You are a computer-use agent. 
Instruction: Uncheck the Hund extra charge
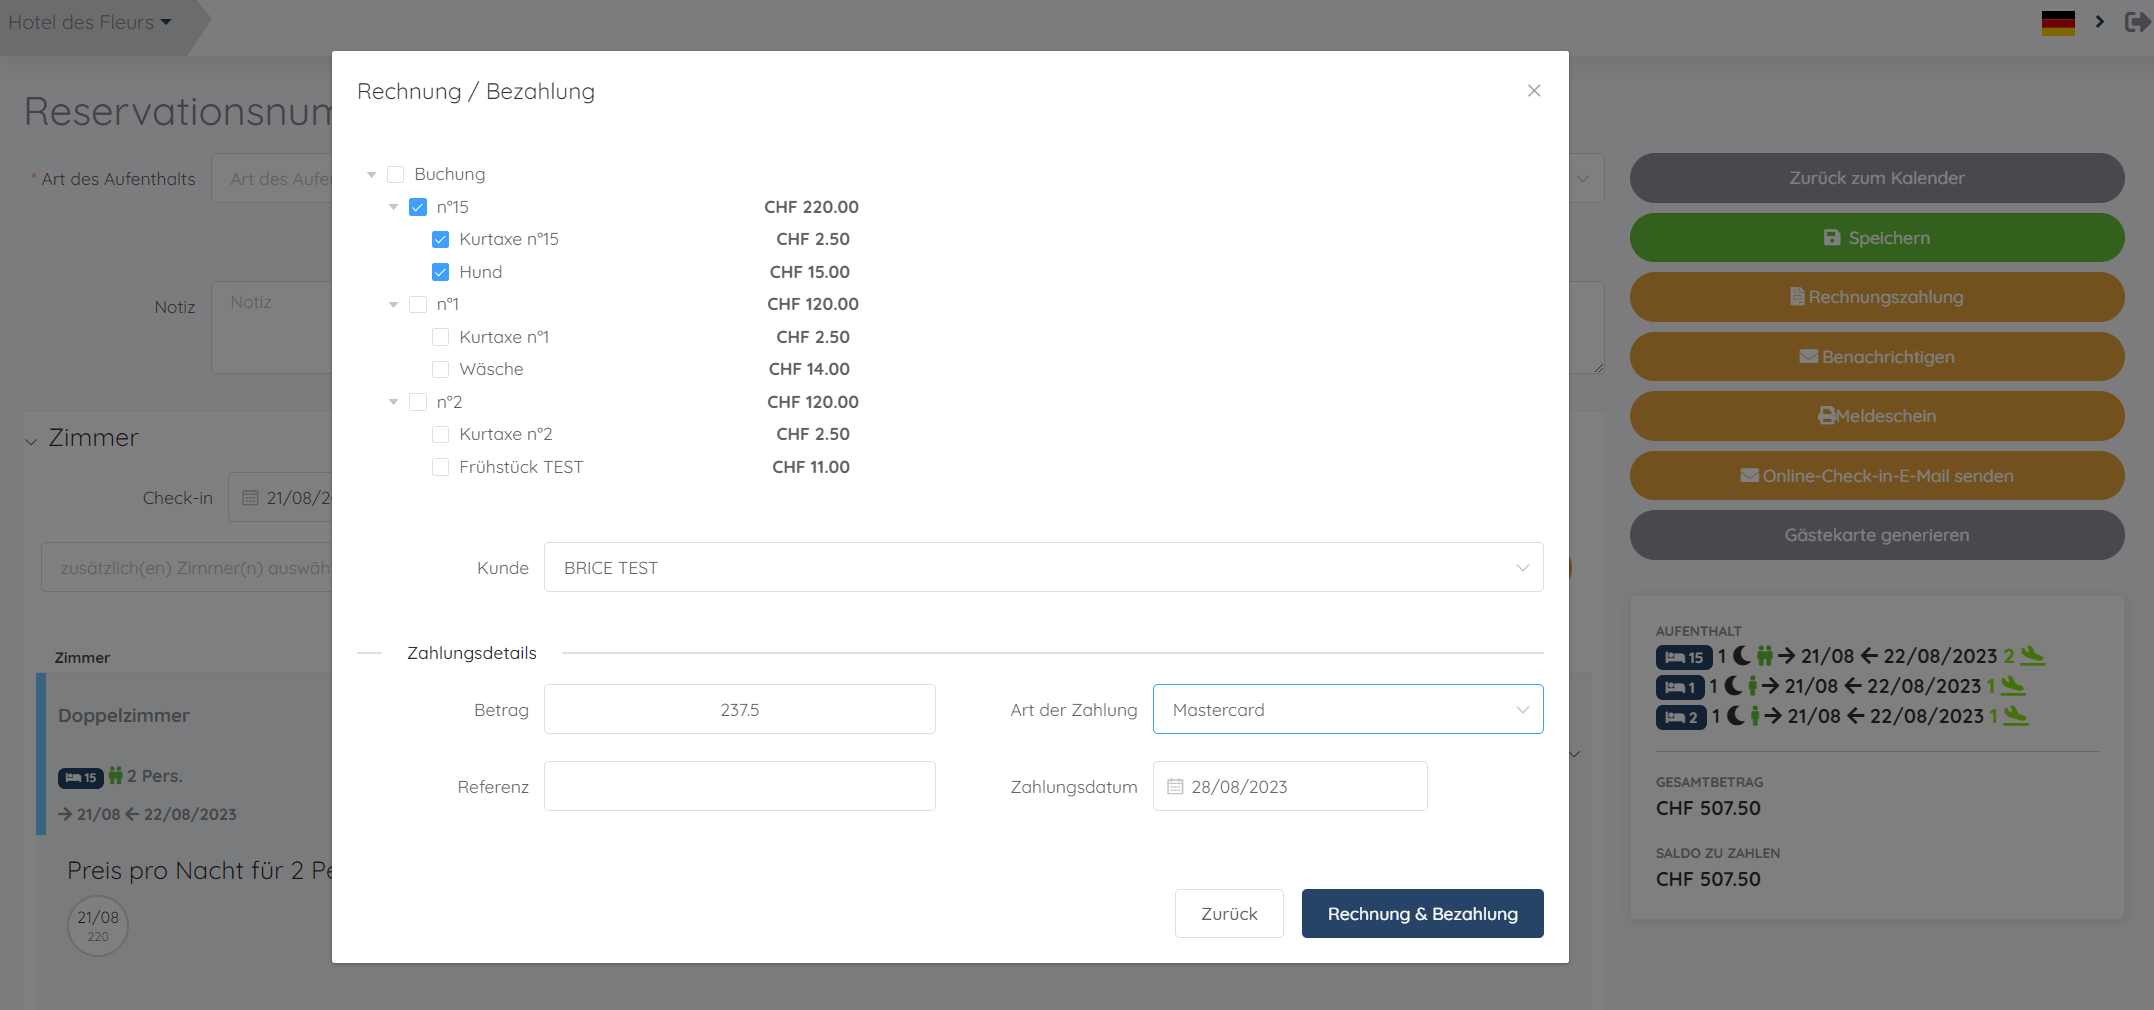pos(441,272)
